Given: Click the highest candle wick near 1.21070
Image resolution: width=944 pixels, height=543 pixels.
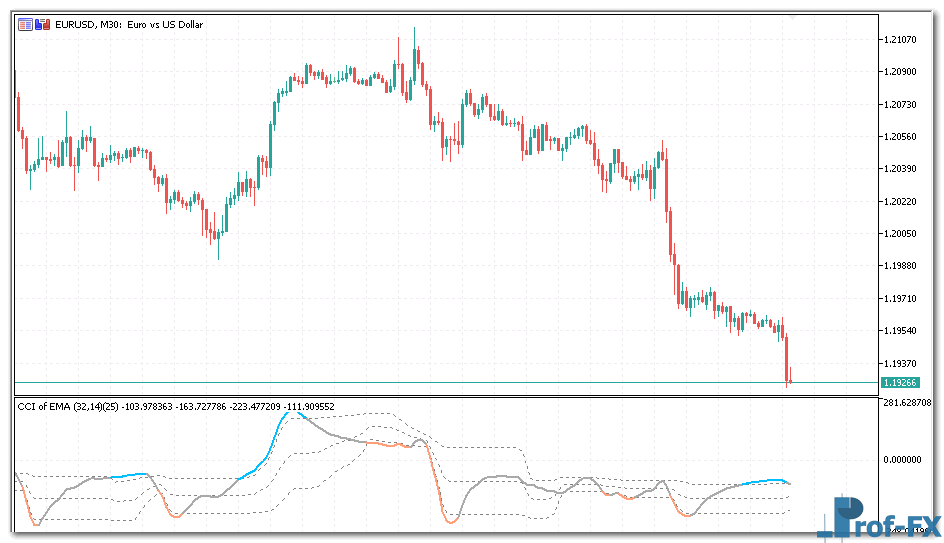Looking at the screenshot, I should pos(414,33).
